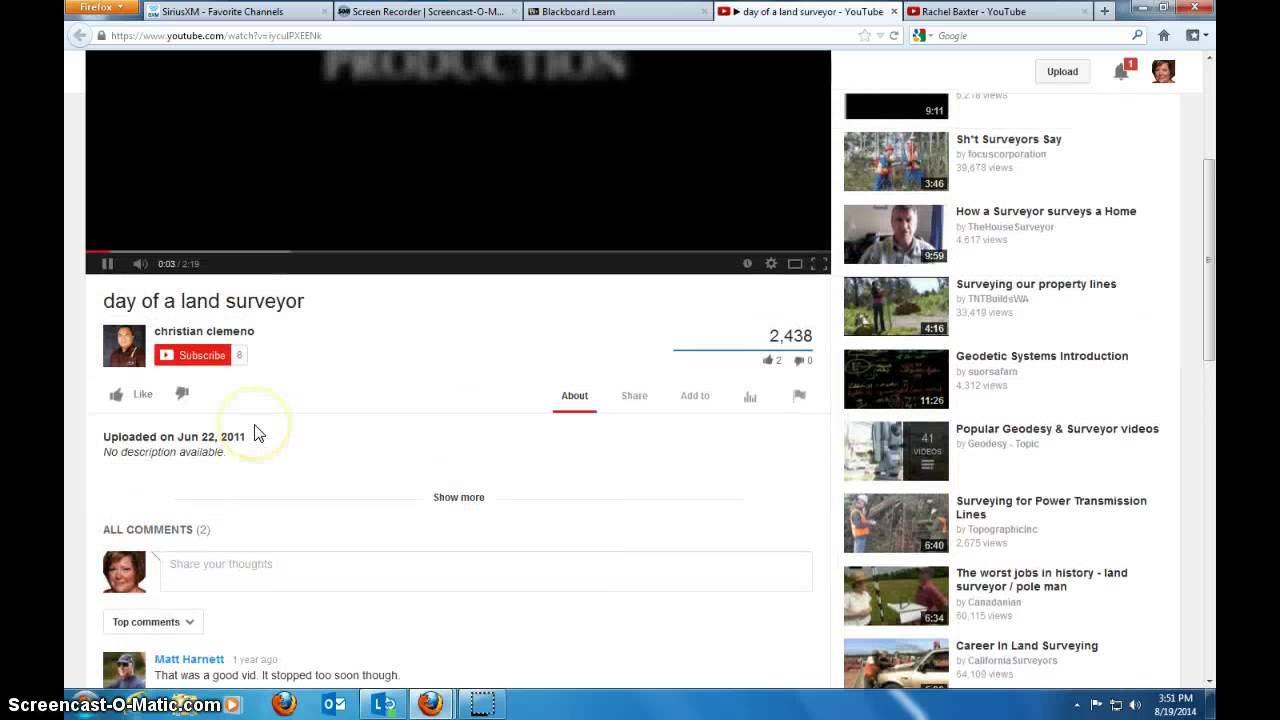This screenshot has height=720, width=1280.
Task: Open the video settings gear
Action: coord(771,264)
